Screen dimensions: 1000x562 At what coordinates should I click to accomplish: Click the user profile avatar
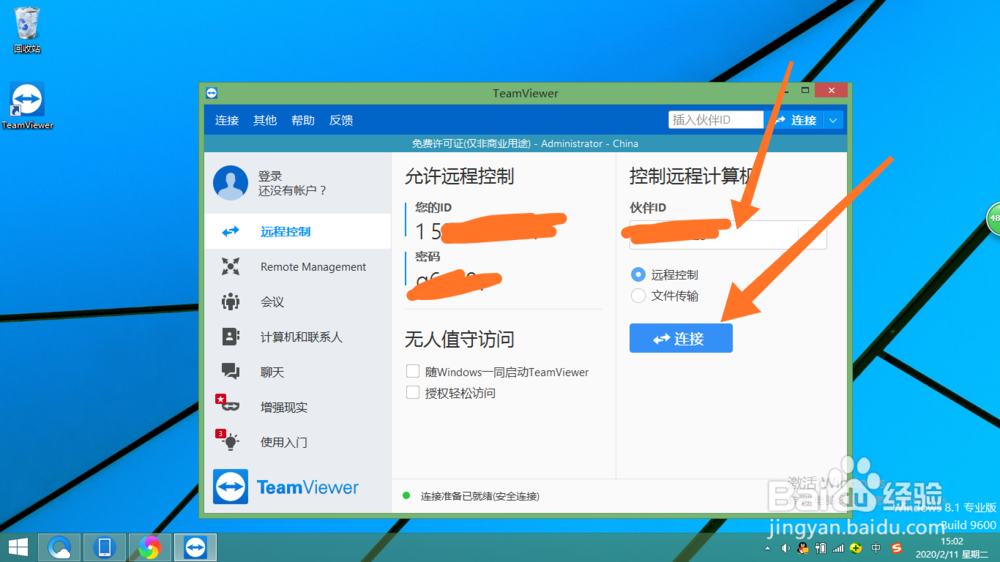click(230, 182)
